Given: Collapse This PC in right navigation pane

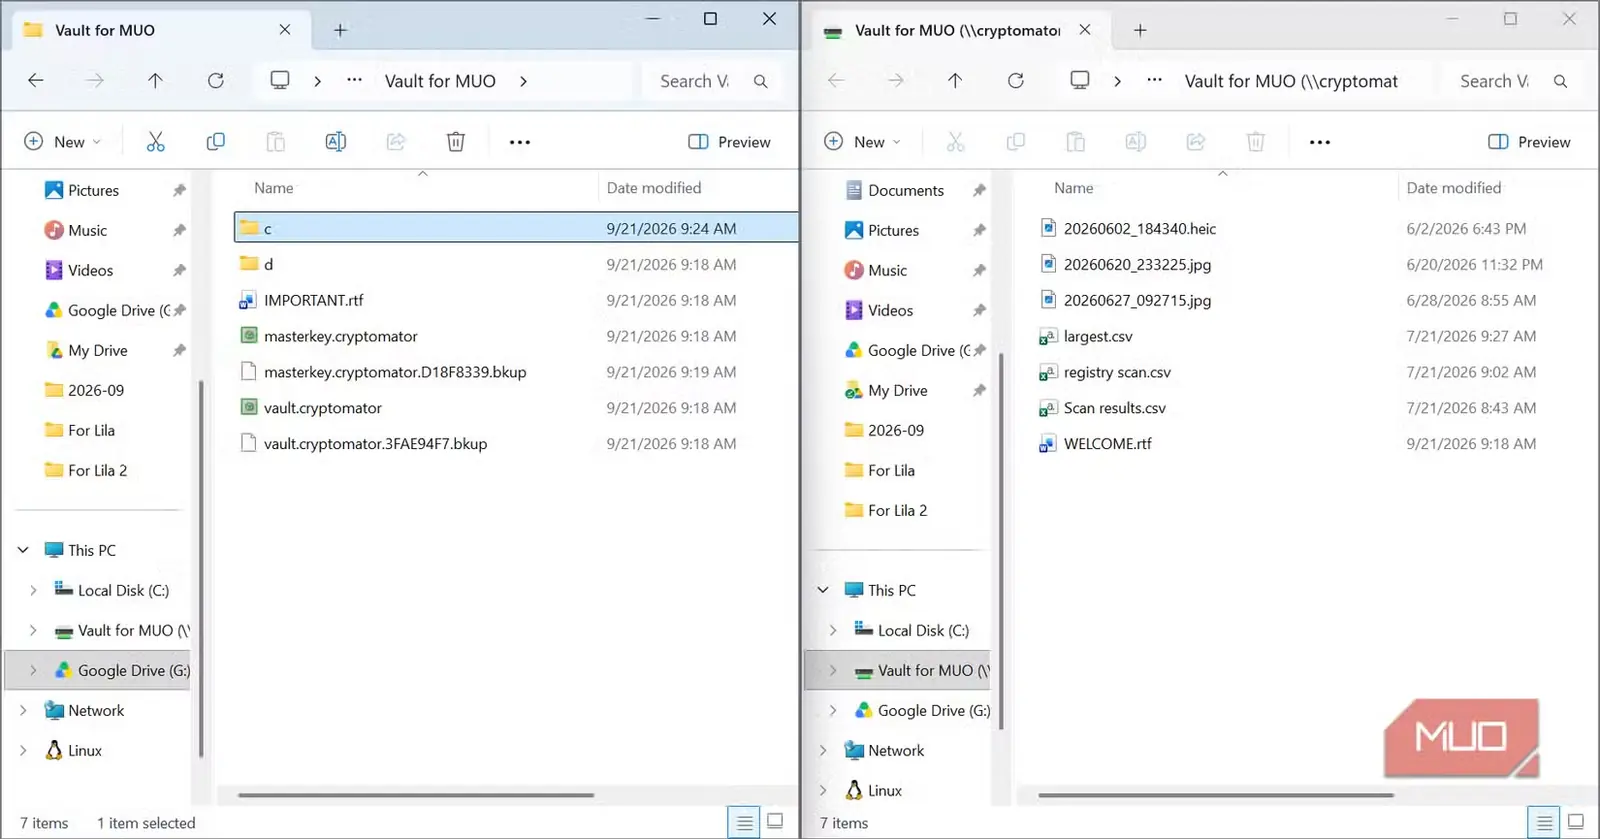Looking at the screenshot, I should tap(823, 591).
